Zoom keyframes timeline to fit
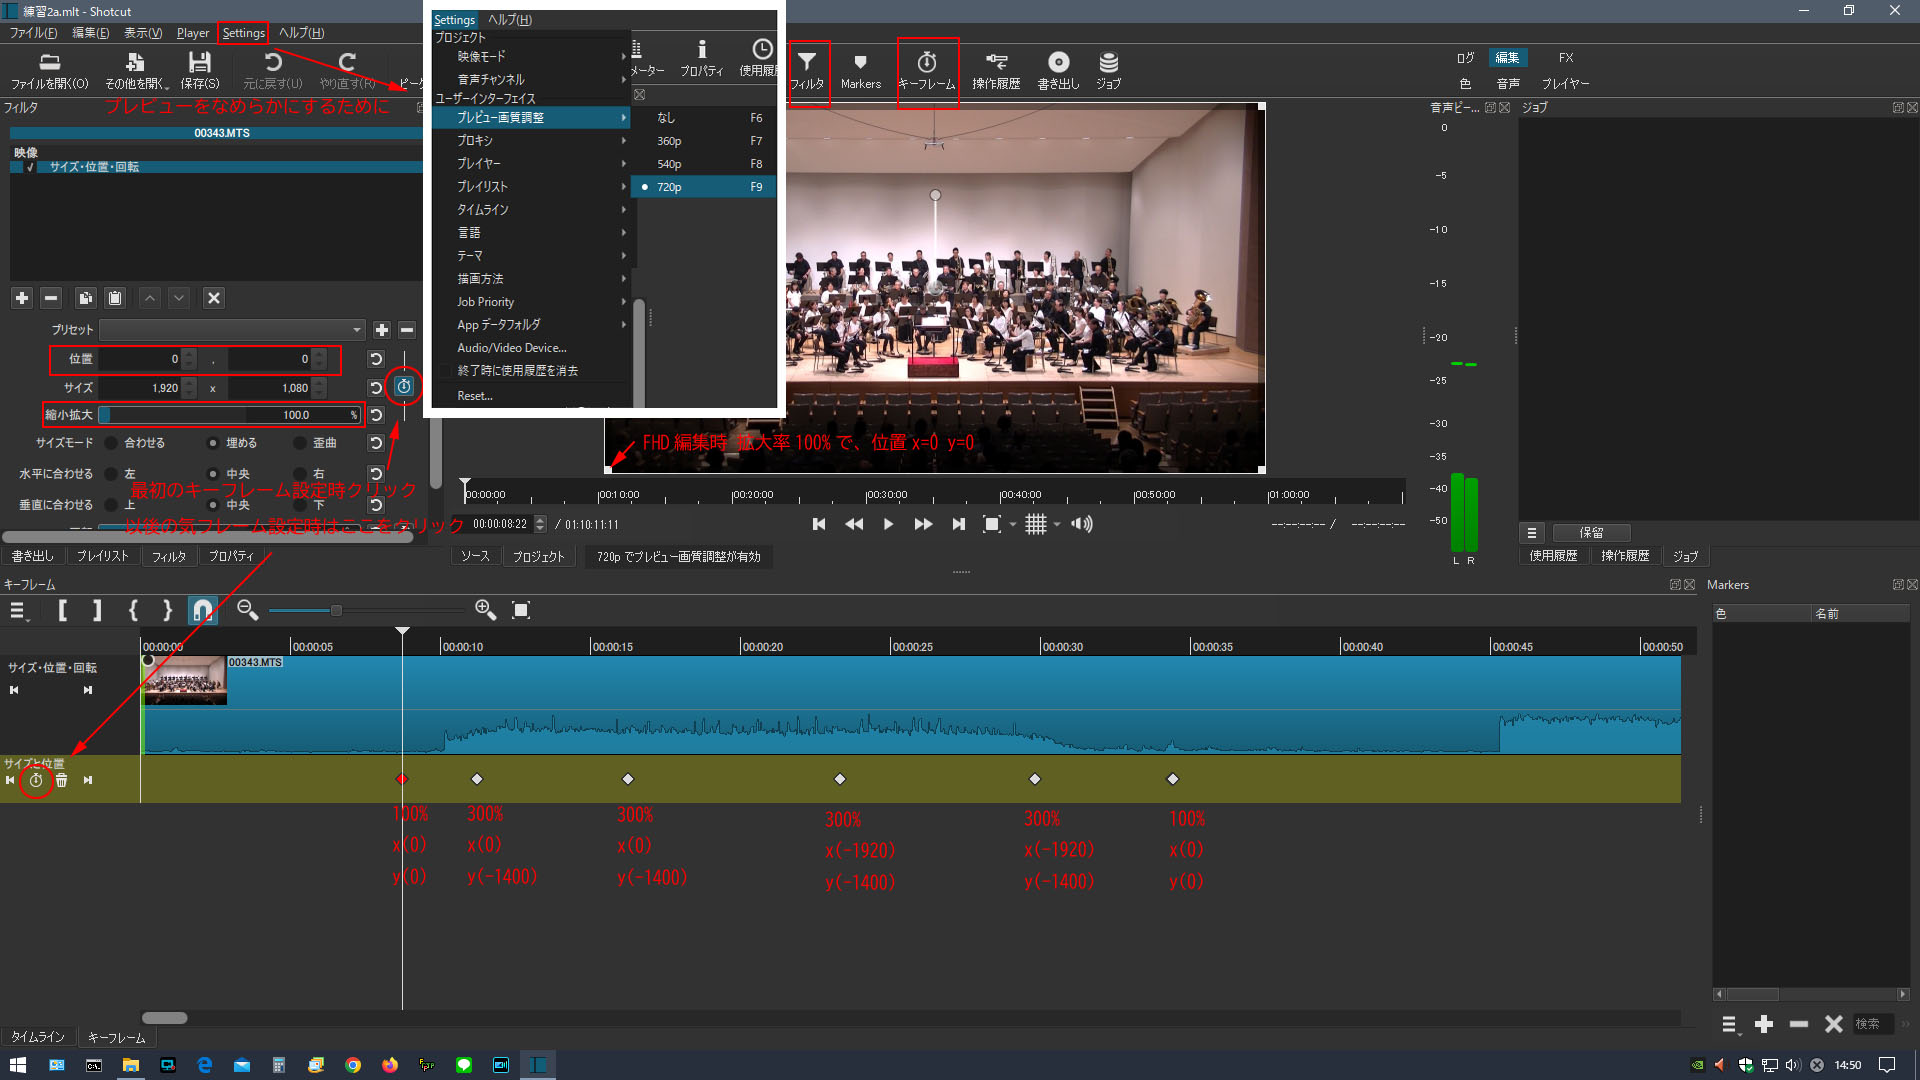 tap(521, 610)
